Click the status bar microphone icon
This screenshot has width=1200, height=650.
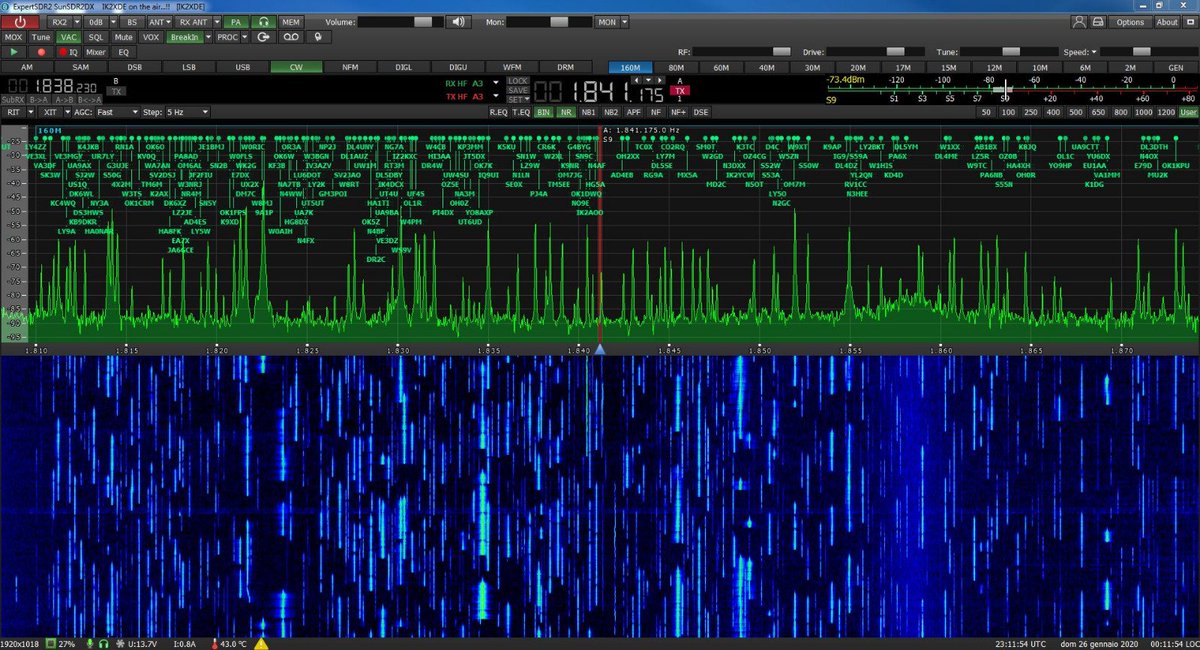click(x=89, y=643)
